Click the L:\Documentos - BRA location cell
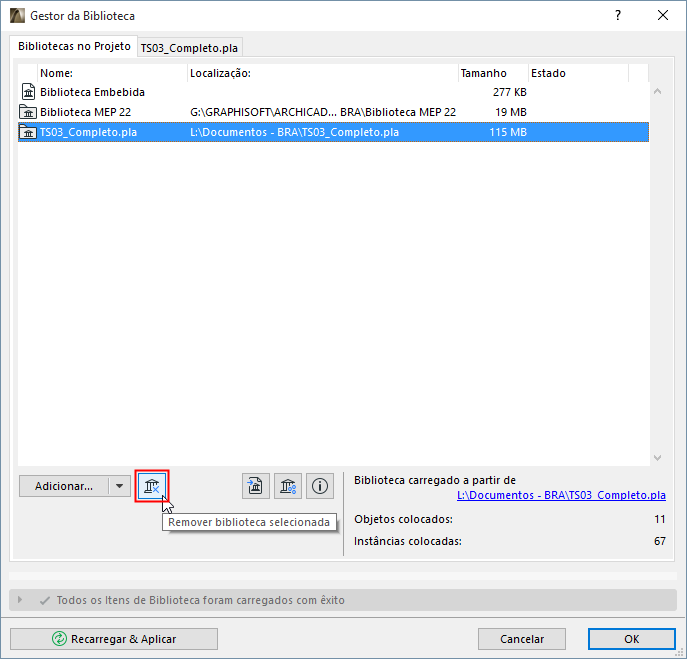687x659 pixels. click(294, 132)
